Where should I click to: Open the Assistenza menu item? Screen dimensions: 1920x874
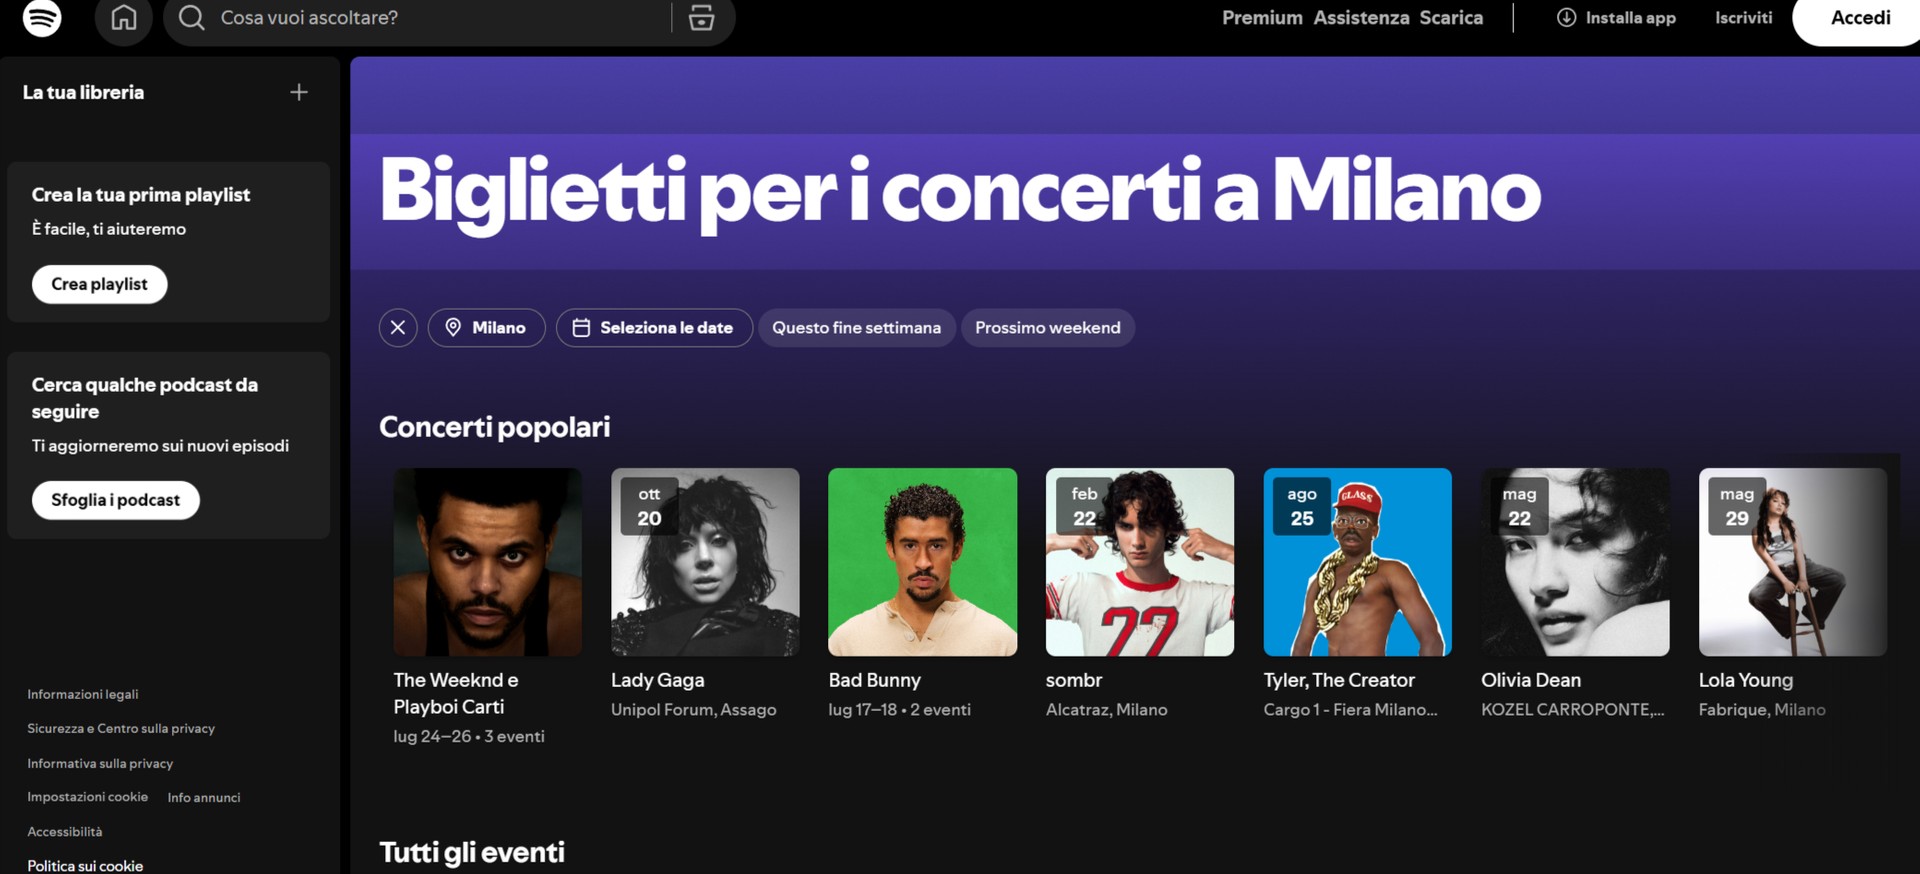coord(1361,18)
